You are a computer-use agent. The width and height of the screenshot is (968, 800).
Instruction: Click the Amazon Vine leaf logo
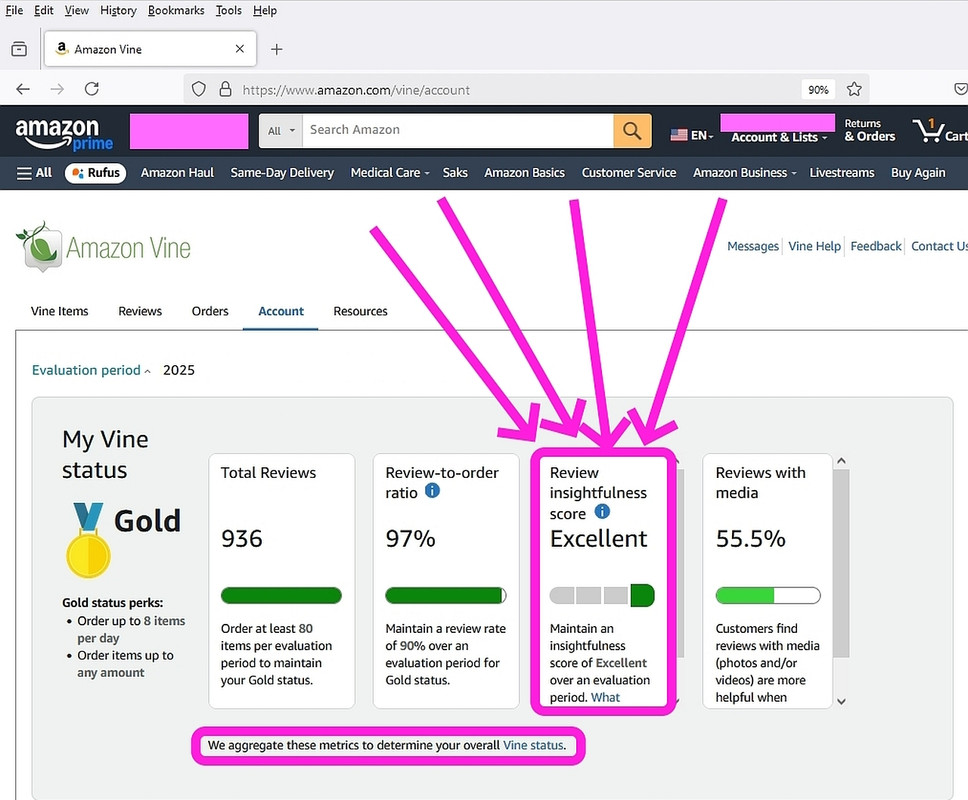104,248
